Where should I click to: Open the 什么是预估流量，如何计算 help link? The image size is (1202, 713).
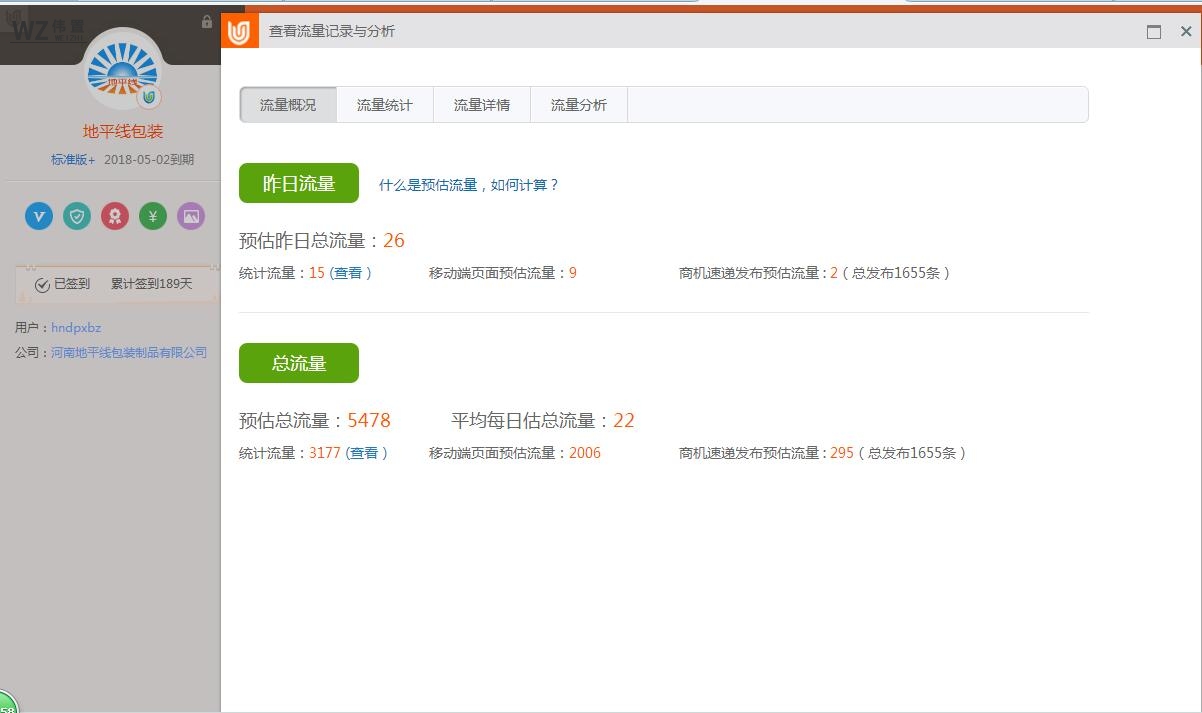[x=469, y=185]
